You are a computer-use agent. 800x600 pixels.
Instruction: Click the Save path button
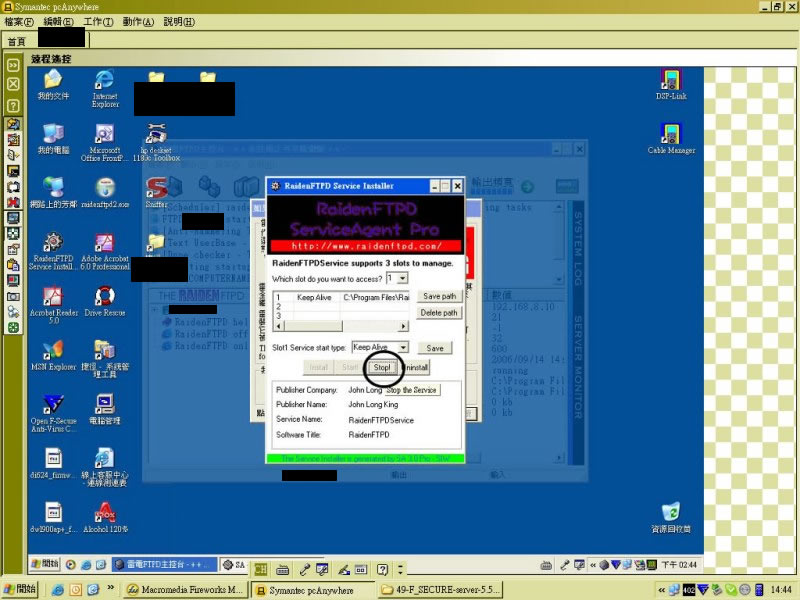coord(439,296)
